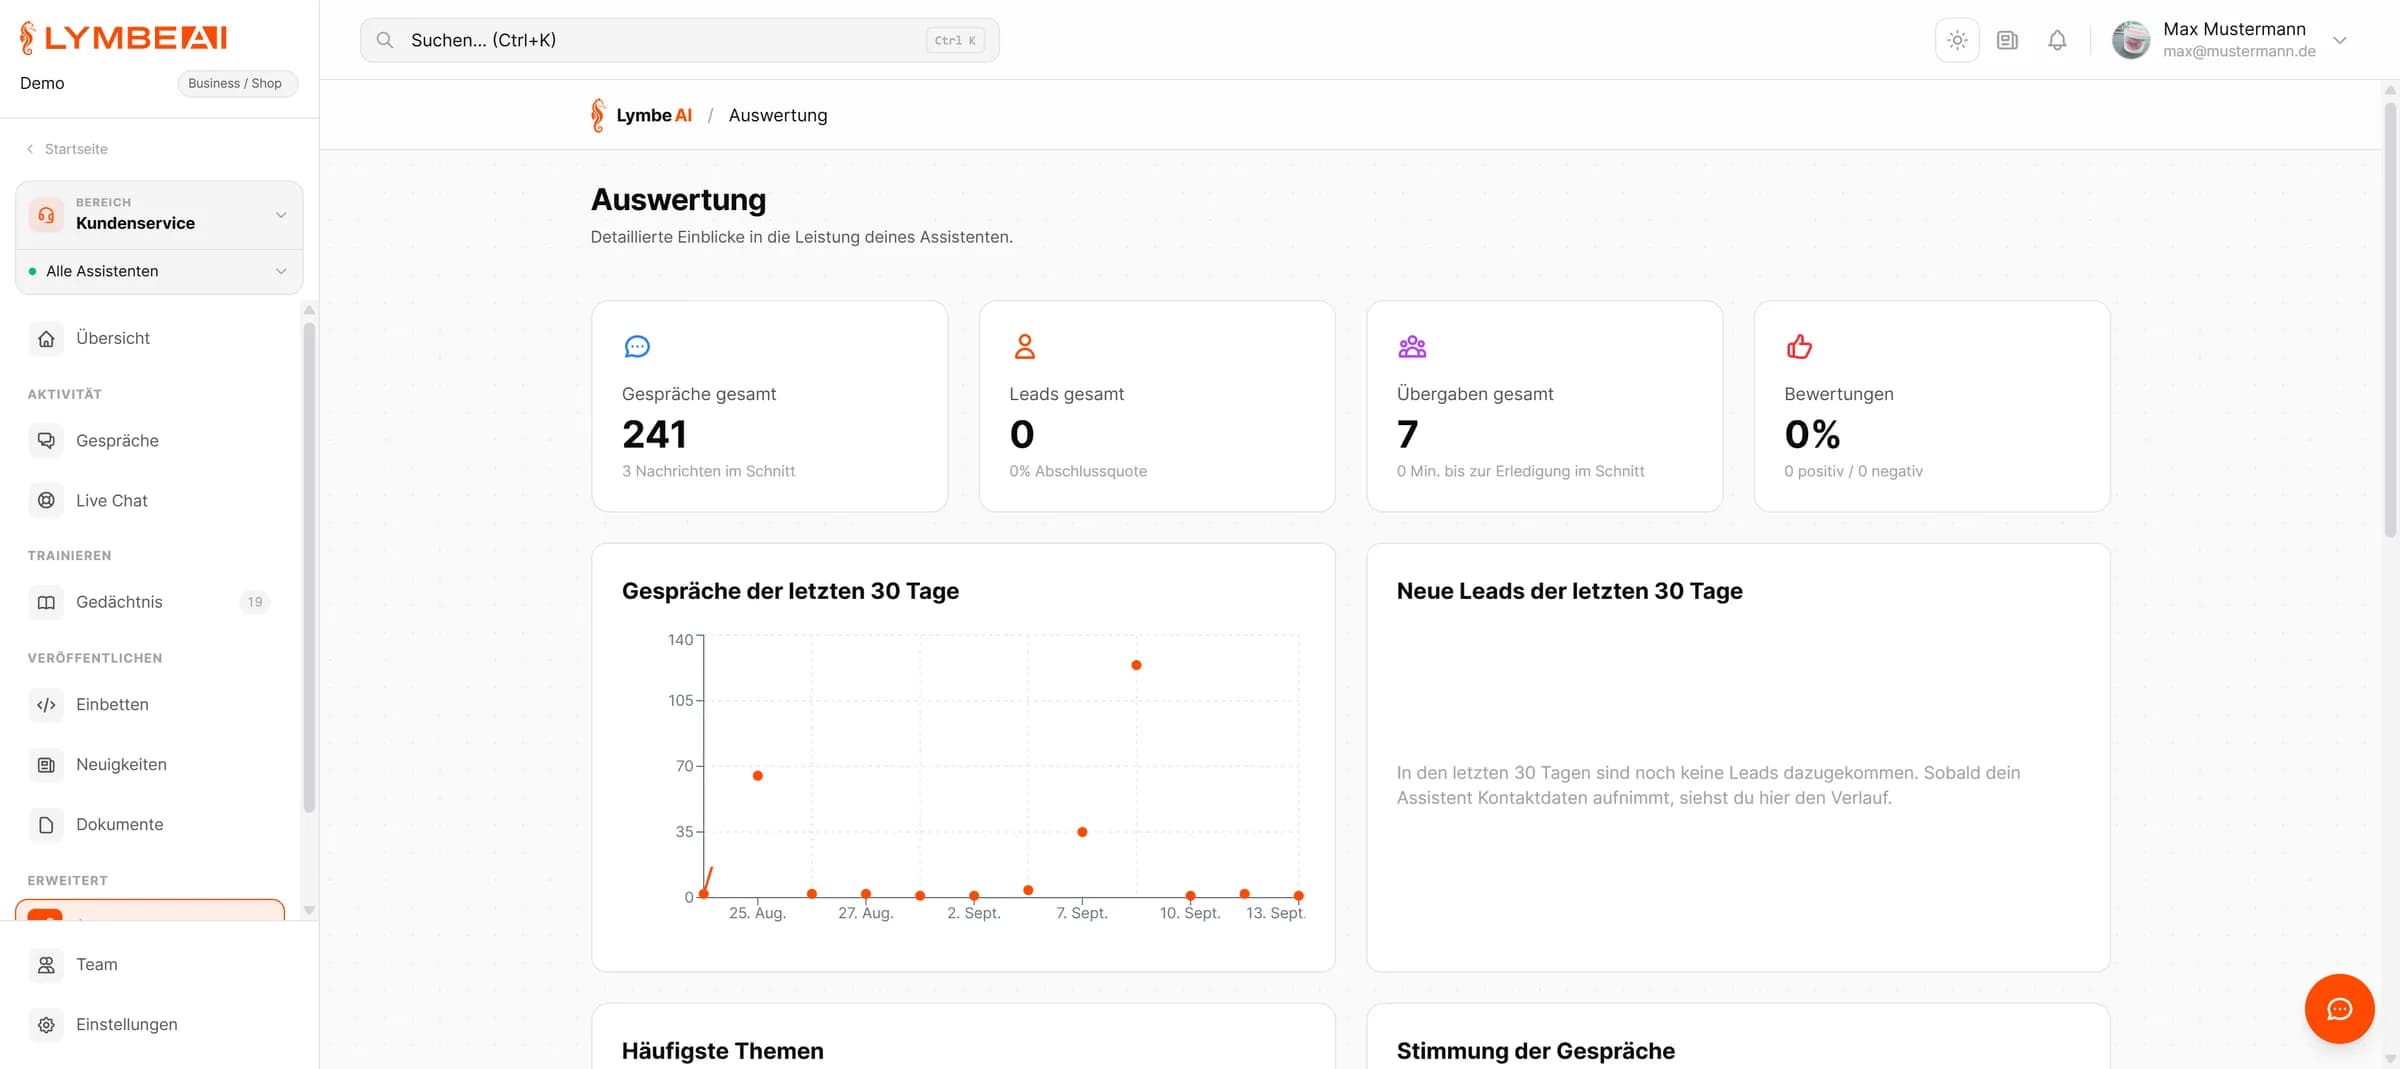Click the Übergaben gesamt value 7
2400x1069 pixels.
[x=1407, y=434]
